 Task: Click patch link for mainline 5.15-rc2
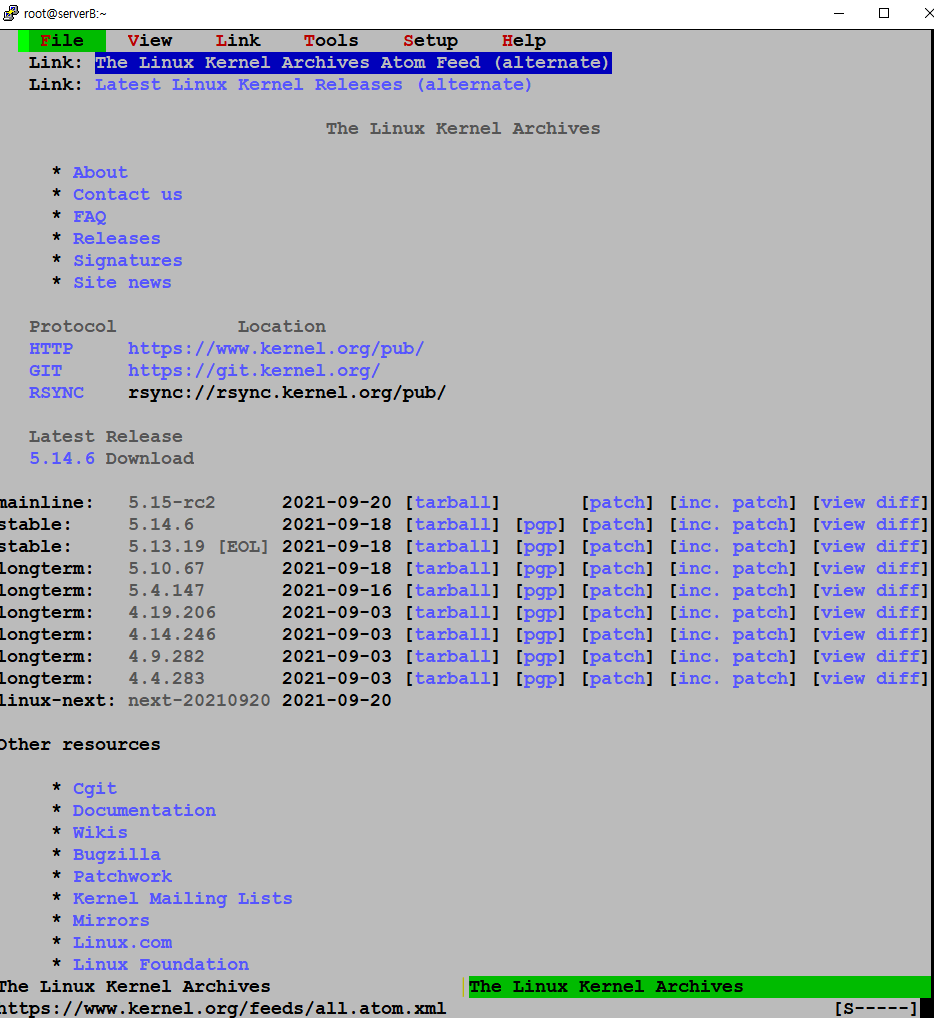(x=617, y=503)
